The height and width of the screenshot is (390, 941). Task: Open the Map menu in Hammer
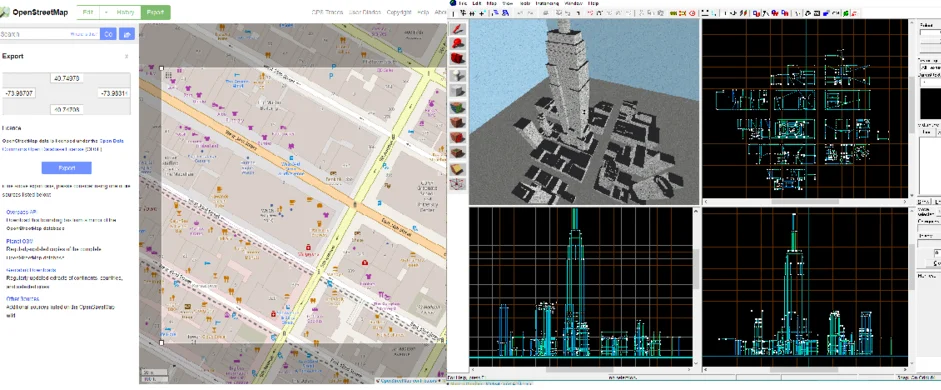(x=492, y=3)
